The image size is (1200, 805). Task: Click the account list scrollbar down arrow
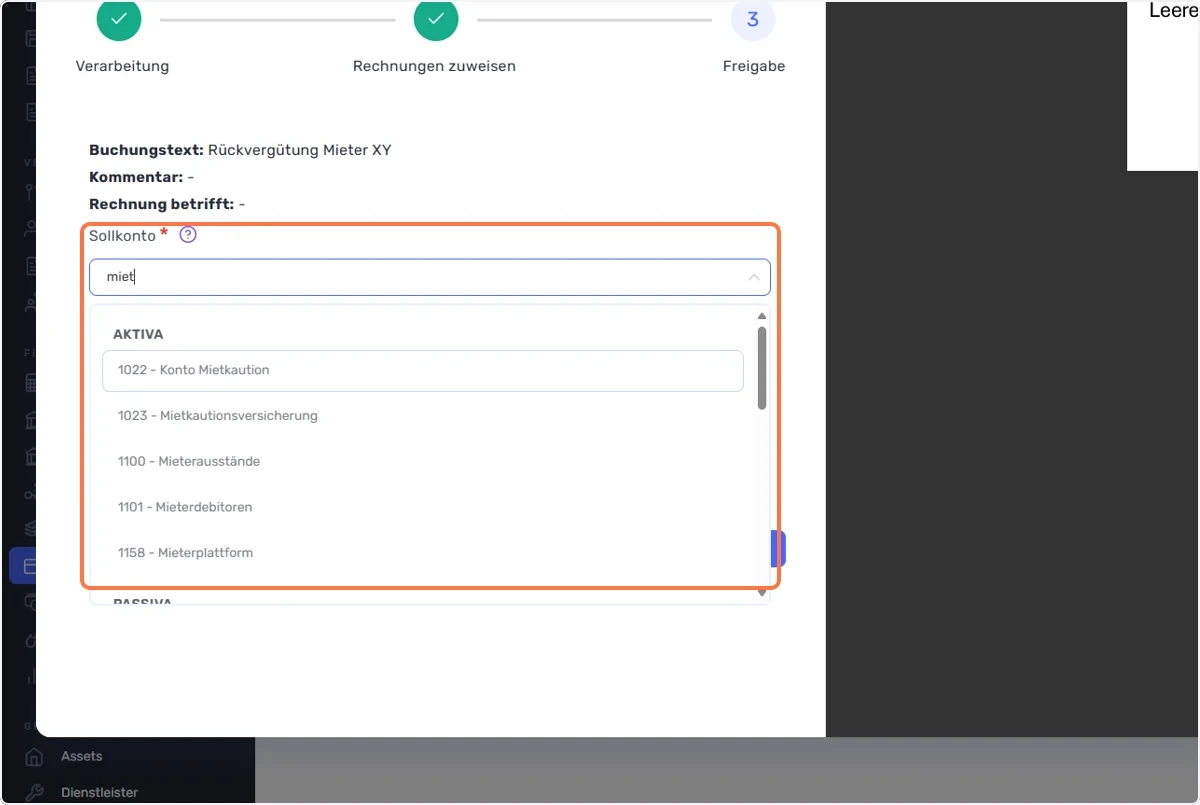tap(762, 593)
